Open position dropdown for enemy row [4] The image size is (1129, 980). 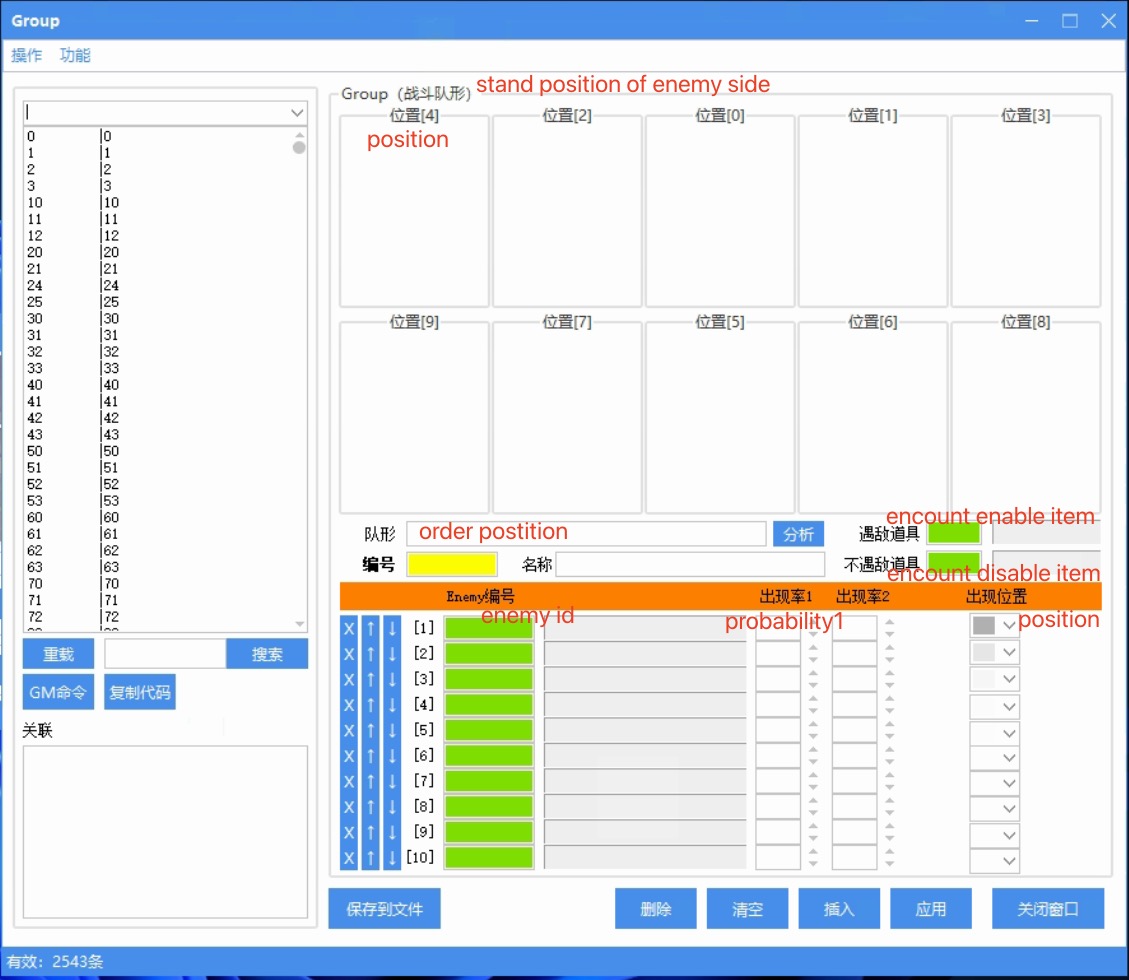(x=1009, y=706)
